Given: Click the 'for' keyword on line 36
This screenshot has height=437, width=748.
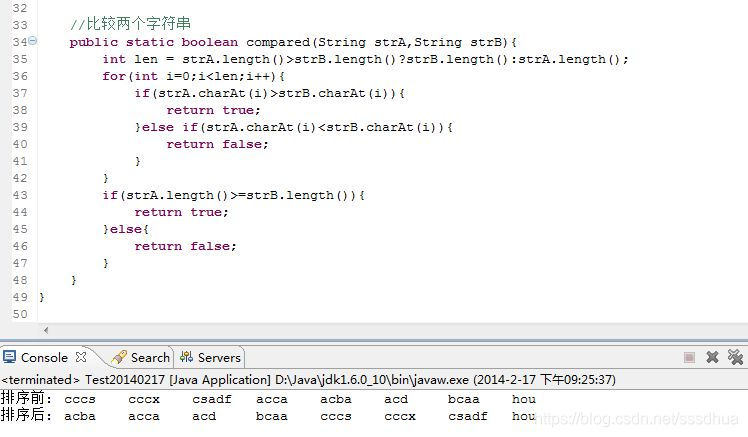Looking at the screenshot, I should point(114,76).
